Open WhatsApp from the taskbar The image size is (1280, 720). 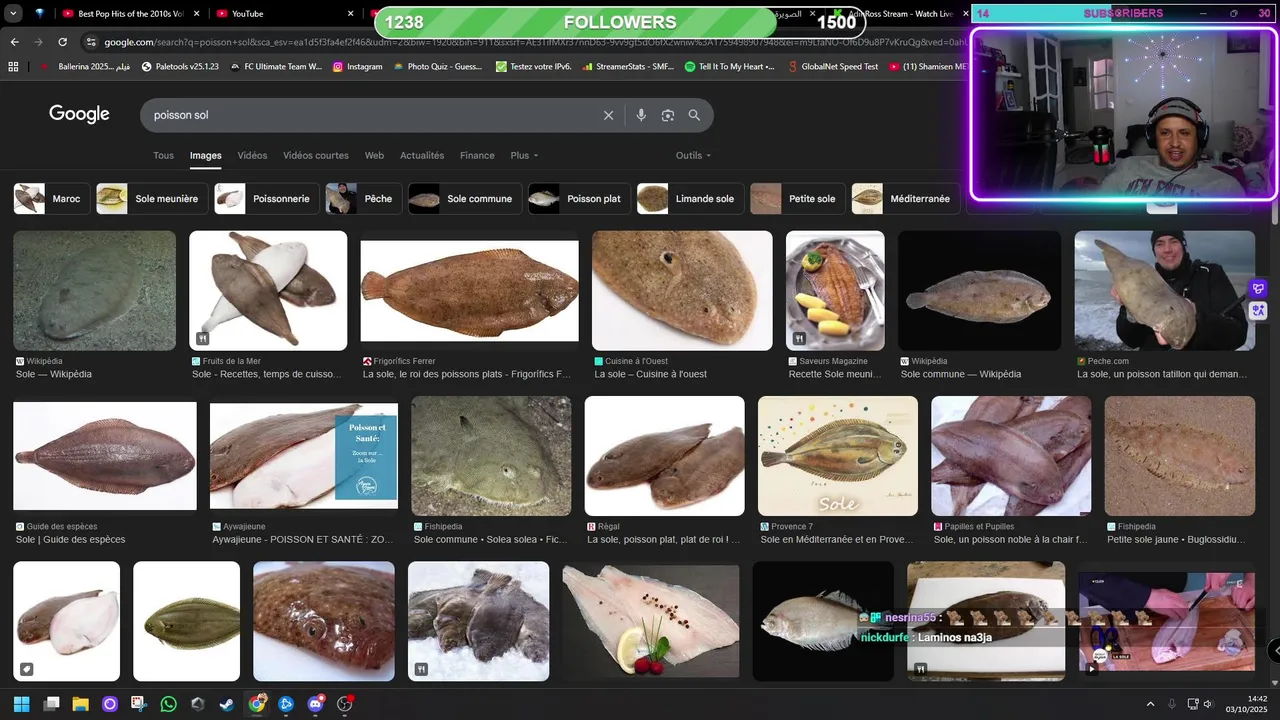pos(168,704)
